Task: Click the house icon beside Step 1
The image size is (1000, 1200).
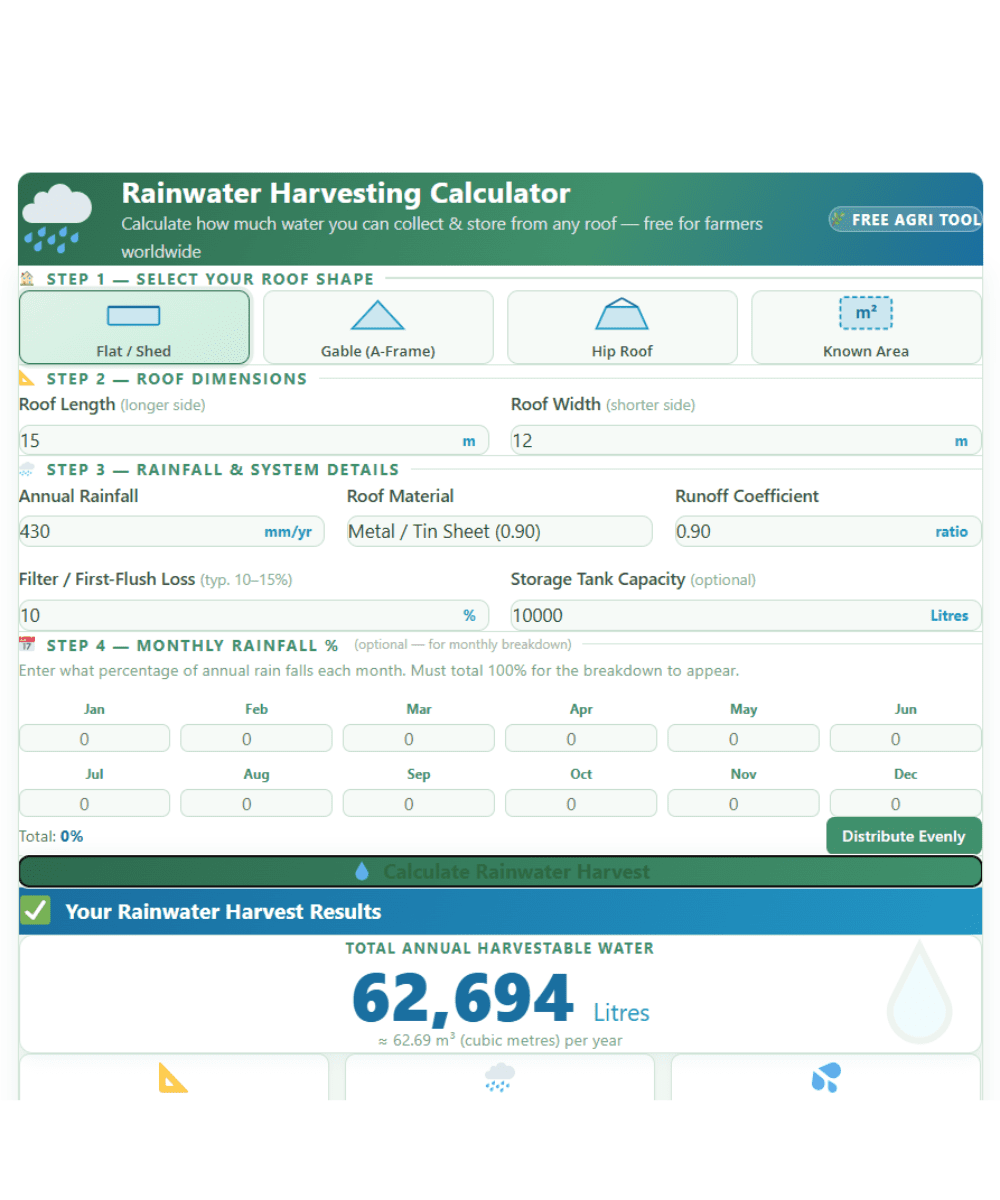Action: (x=27, y=279)
